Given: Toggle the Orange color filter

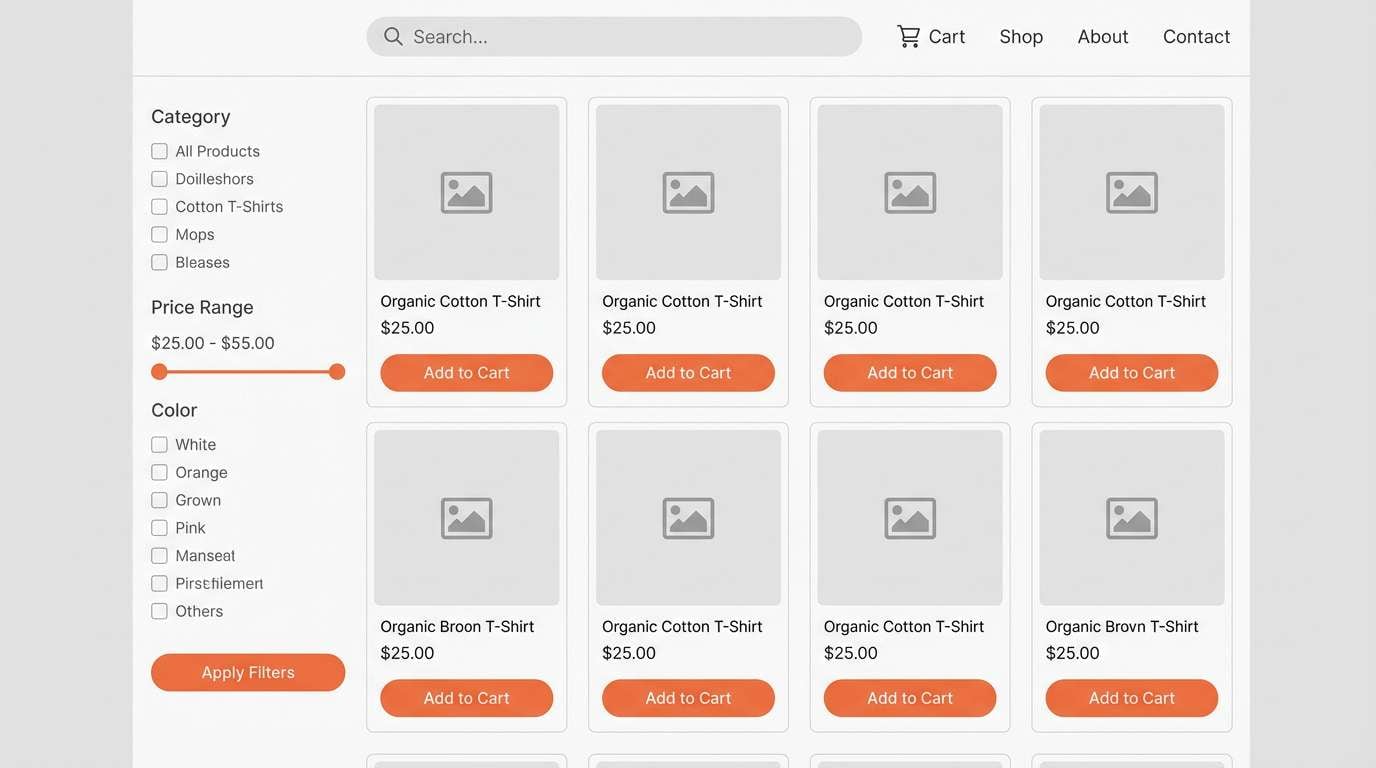Looking at the screenshot, I should (x=159, y=473).
